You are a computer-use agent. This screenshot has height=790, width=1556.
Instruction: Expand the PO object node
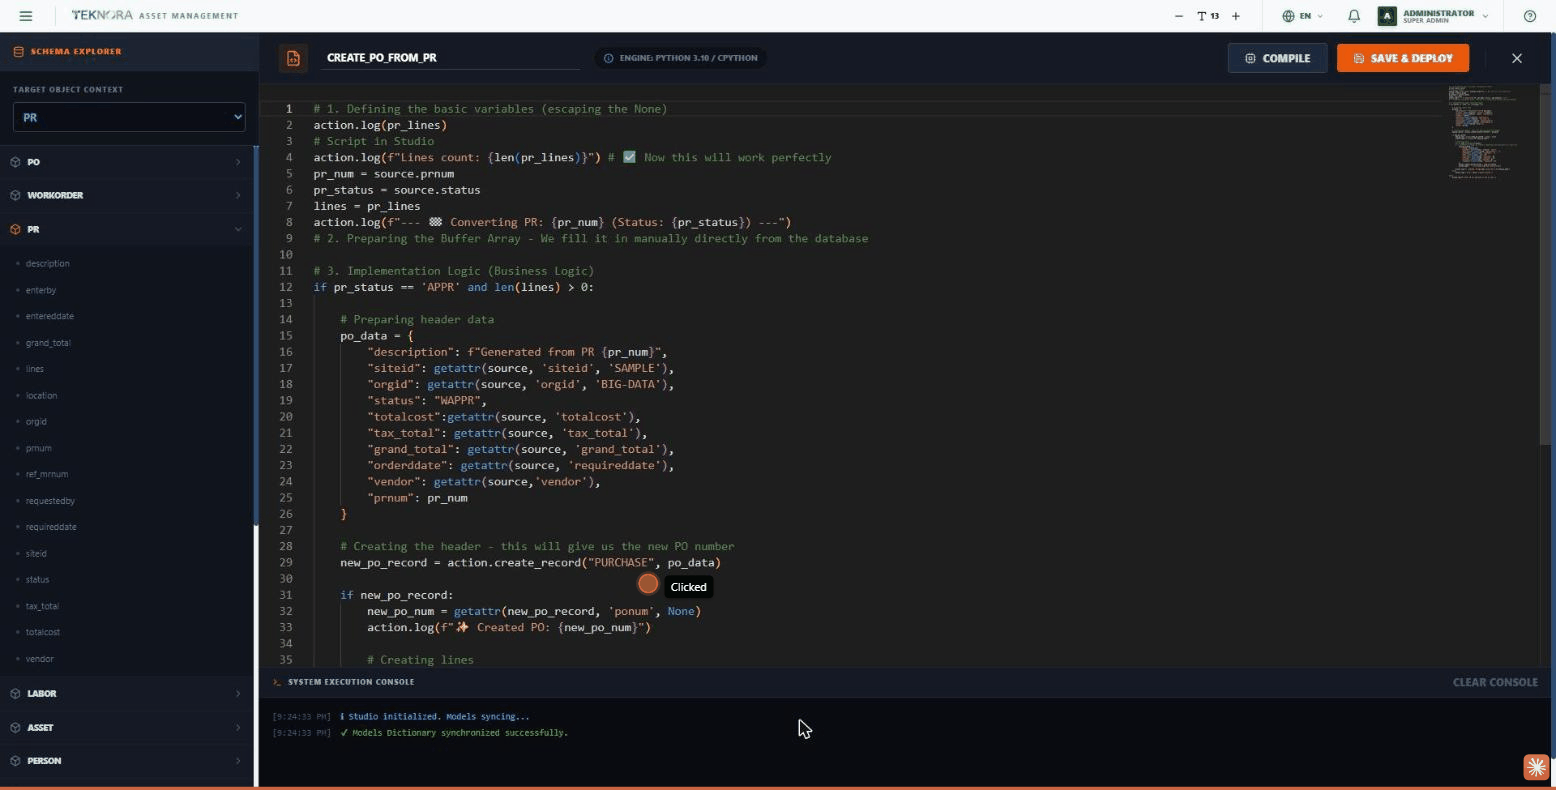coord(126,162)
